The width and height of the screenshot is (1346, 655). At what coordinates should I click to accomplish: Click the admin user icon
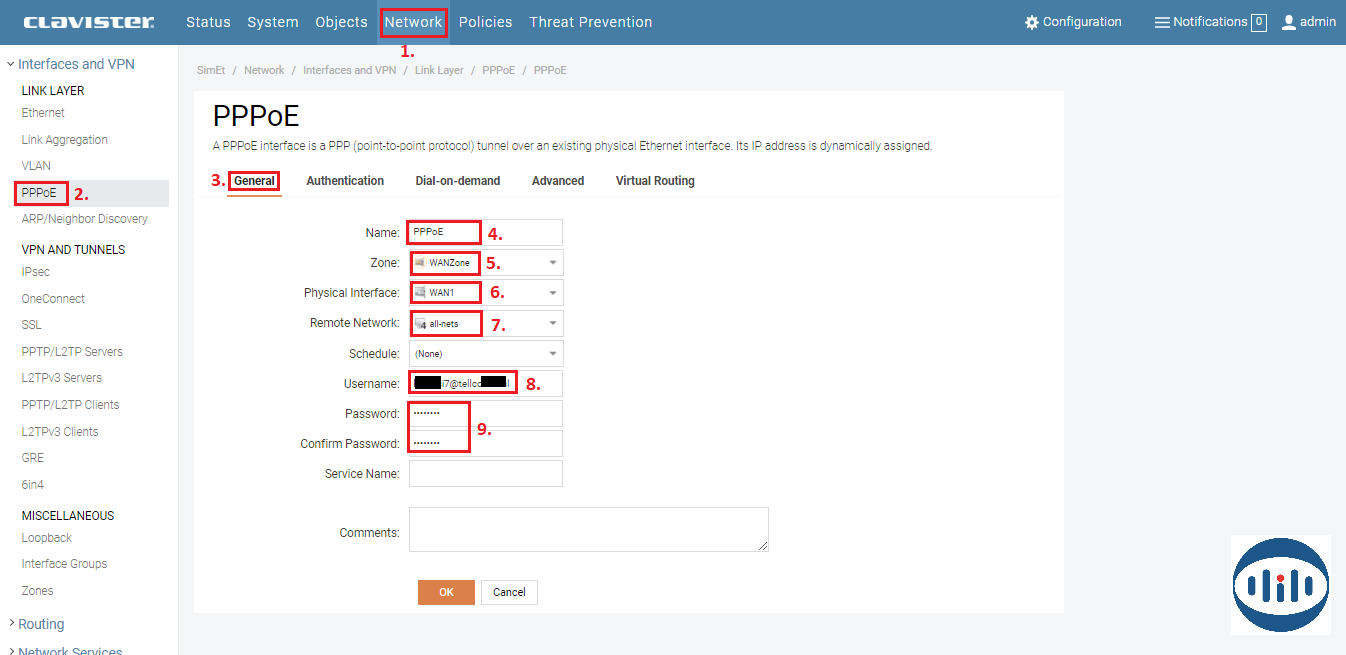click(x=1289, y=22)
